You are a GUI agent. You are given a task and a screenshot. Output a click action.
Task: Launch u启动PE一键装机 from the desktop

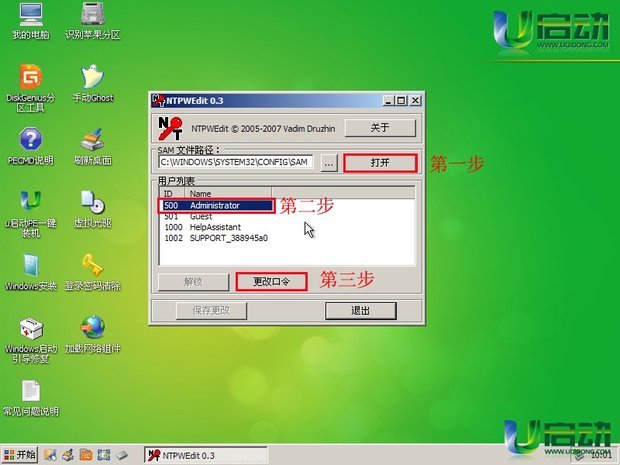30,214
